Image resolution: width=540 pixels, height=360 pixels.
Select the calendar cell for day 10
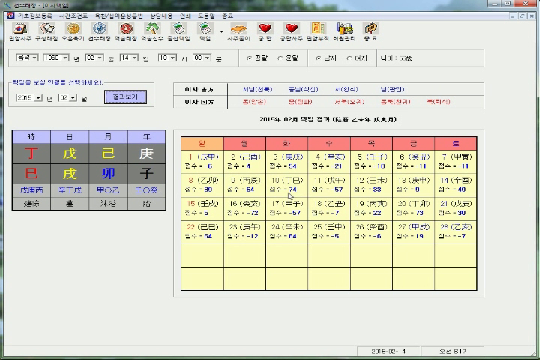coord(287,185)
